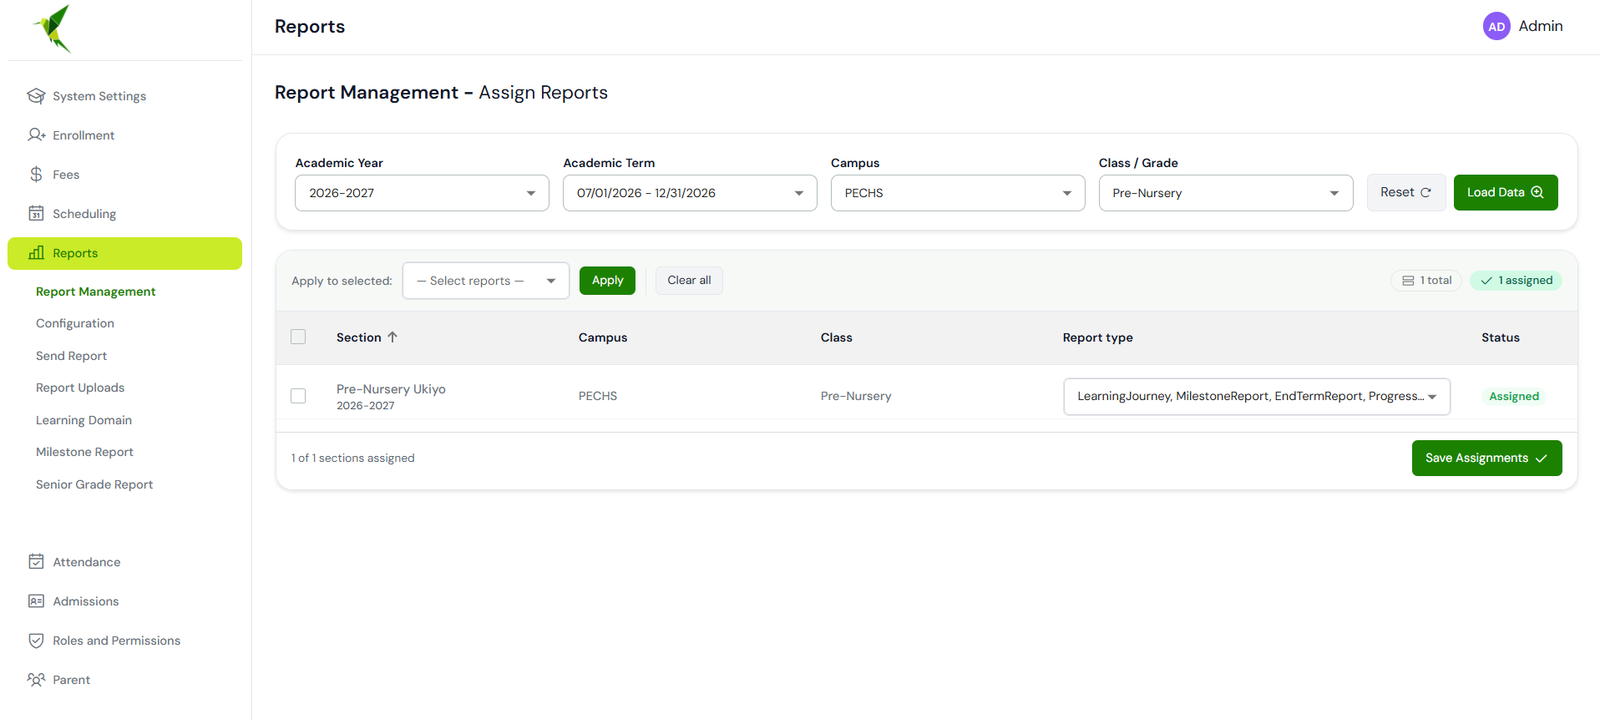Click the Load Data button
The width and height of the screenshot is (1600, 720).
(1506, 192)
